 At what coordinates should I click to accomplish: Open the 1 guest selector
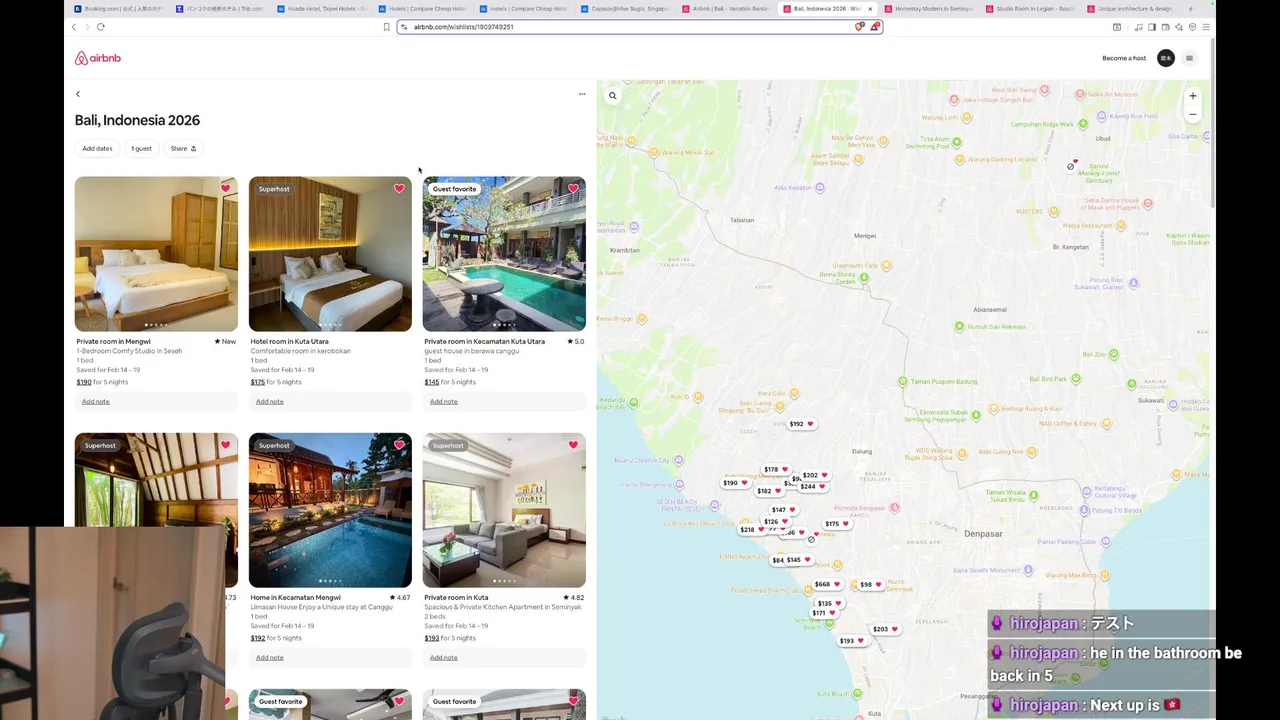142,148
